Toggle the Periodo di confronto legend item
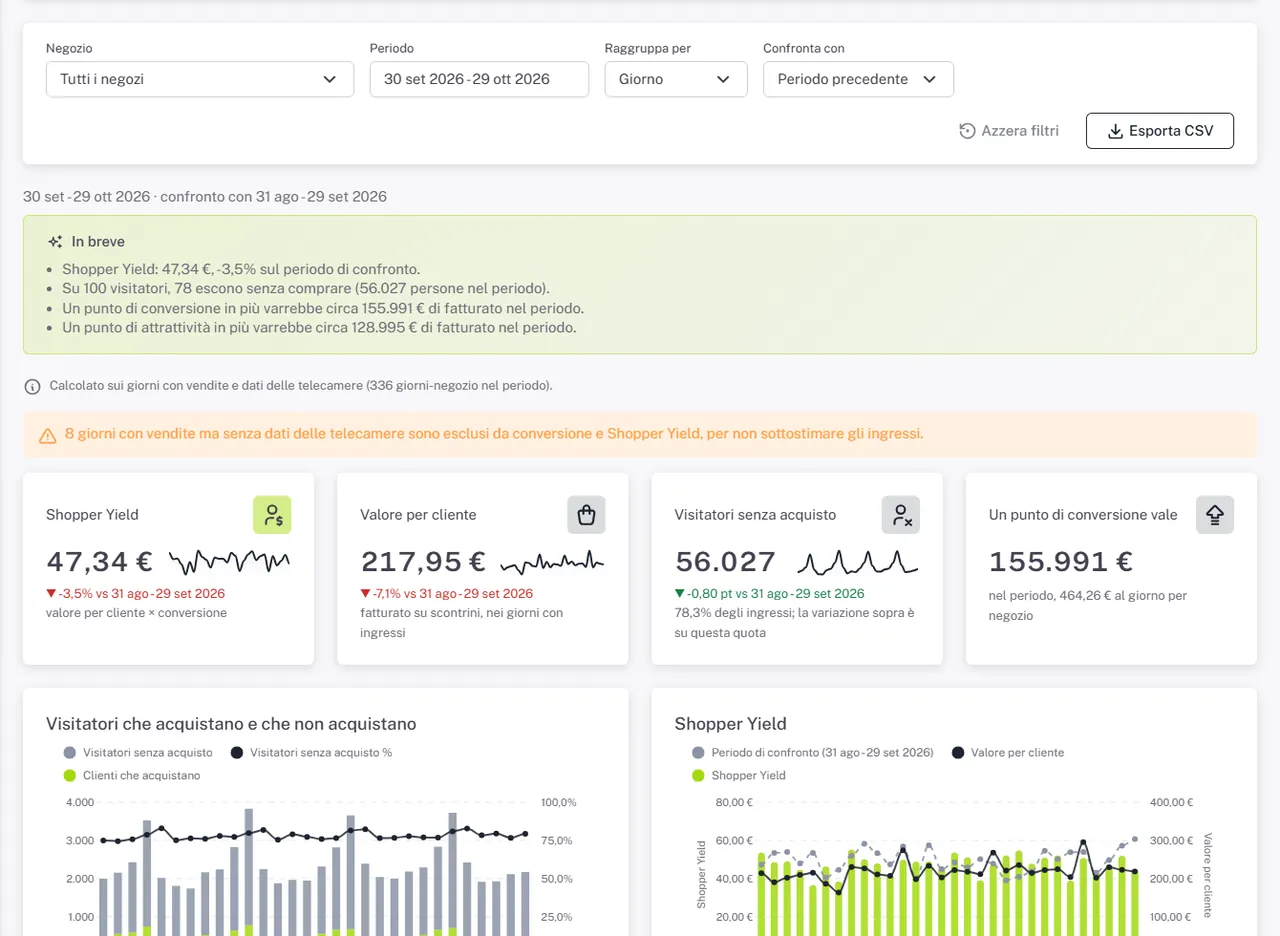The height and width of the screenshot is (936, 1280). tap(812, 752)
